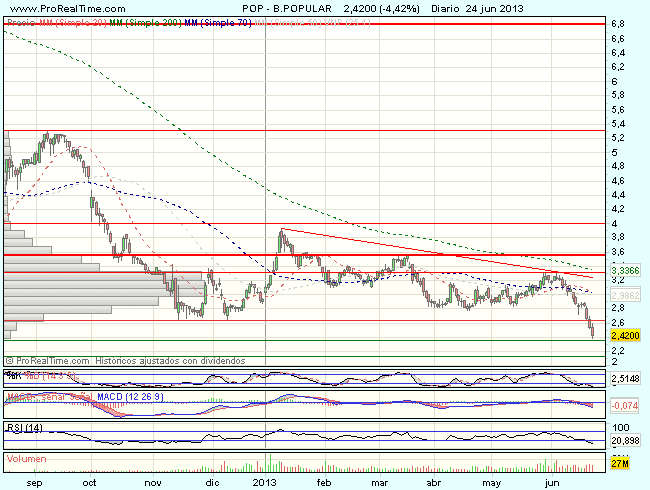Click the 6,8 level on price axis
This screenshot has height=490, width=650.
coord(619,23)
